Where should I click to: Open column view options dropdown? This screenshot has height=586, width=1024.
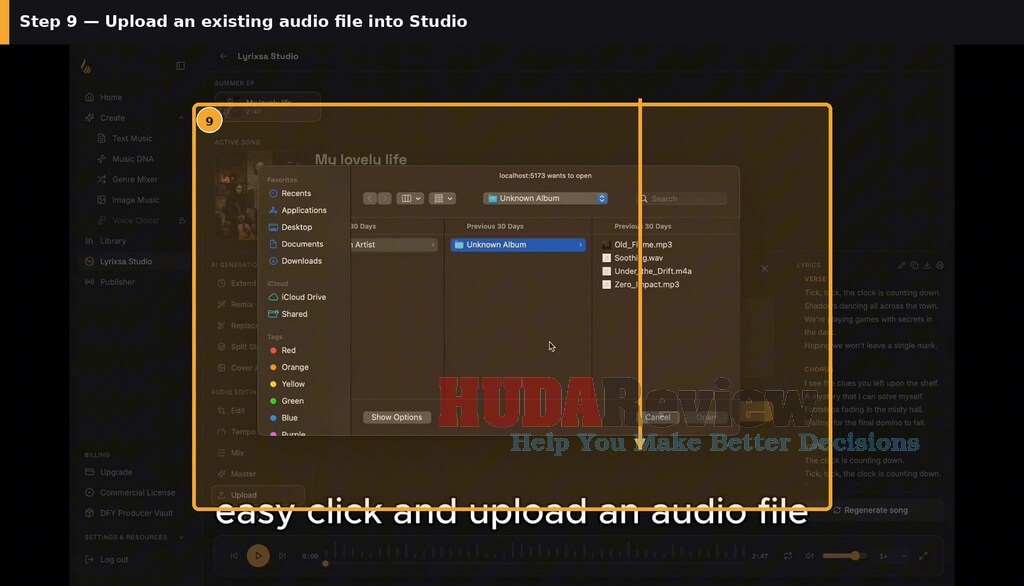click(x=410, y=199)
